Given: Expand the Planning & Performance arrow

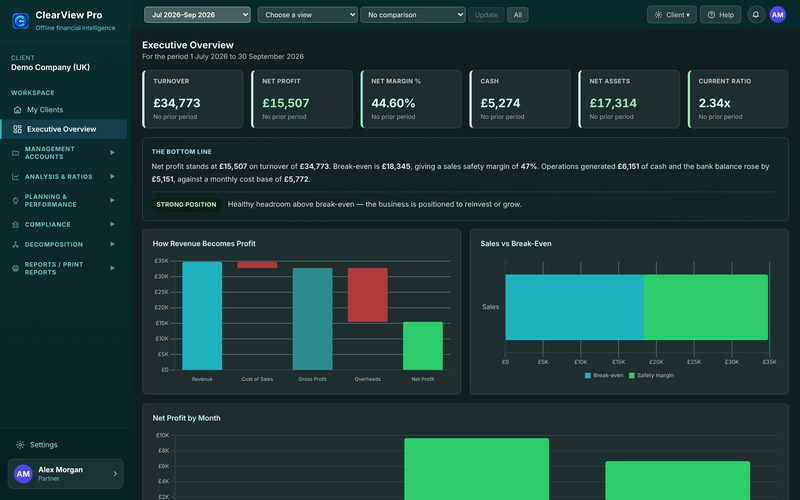Looking at the screenshot, I should pyautogui.click(x=112, y=201).
